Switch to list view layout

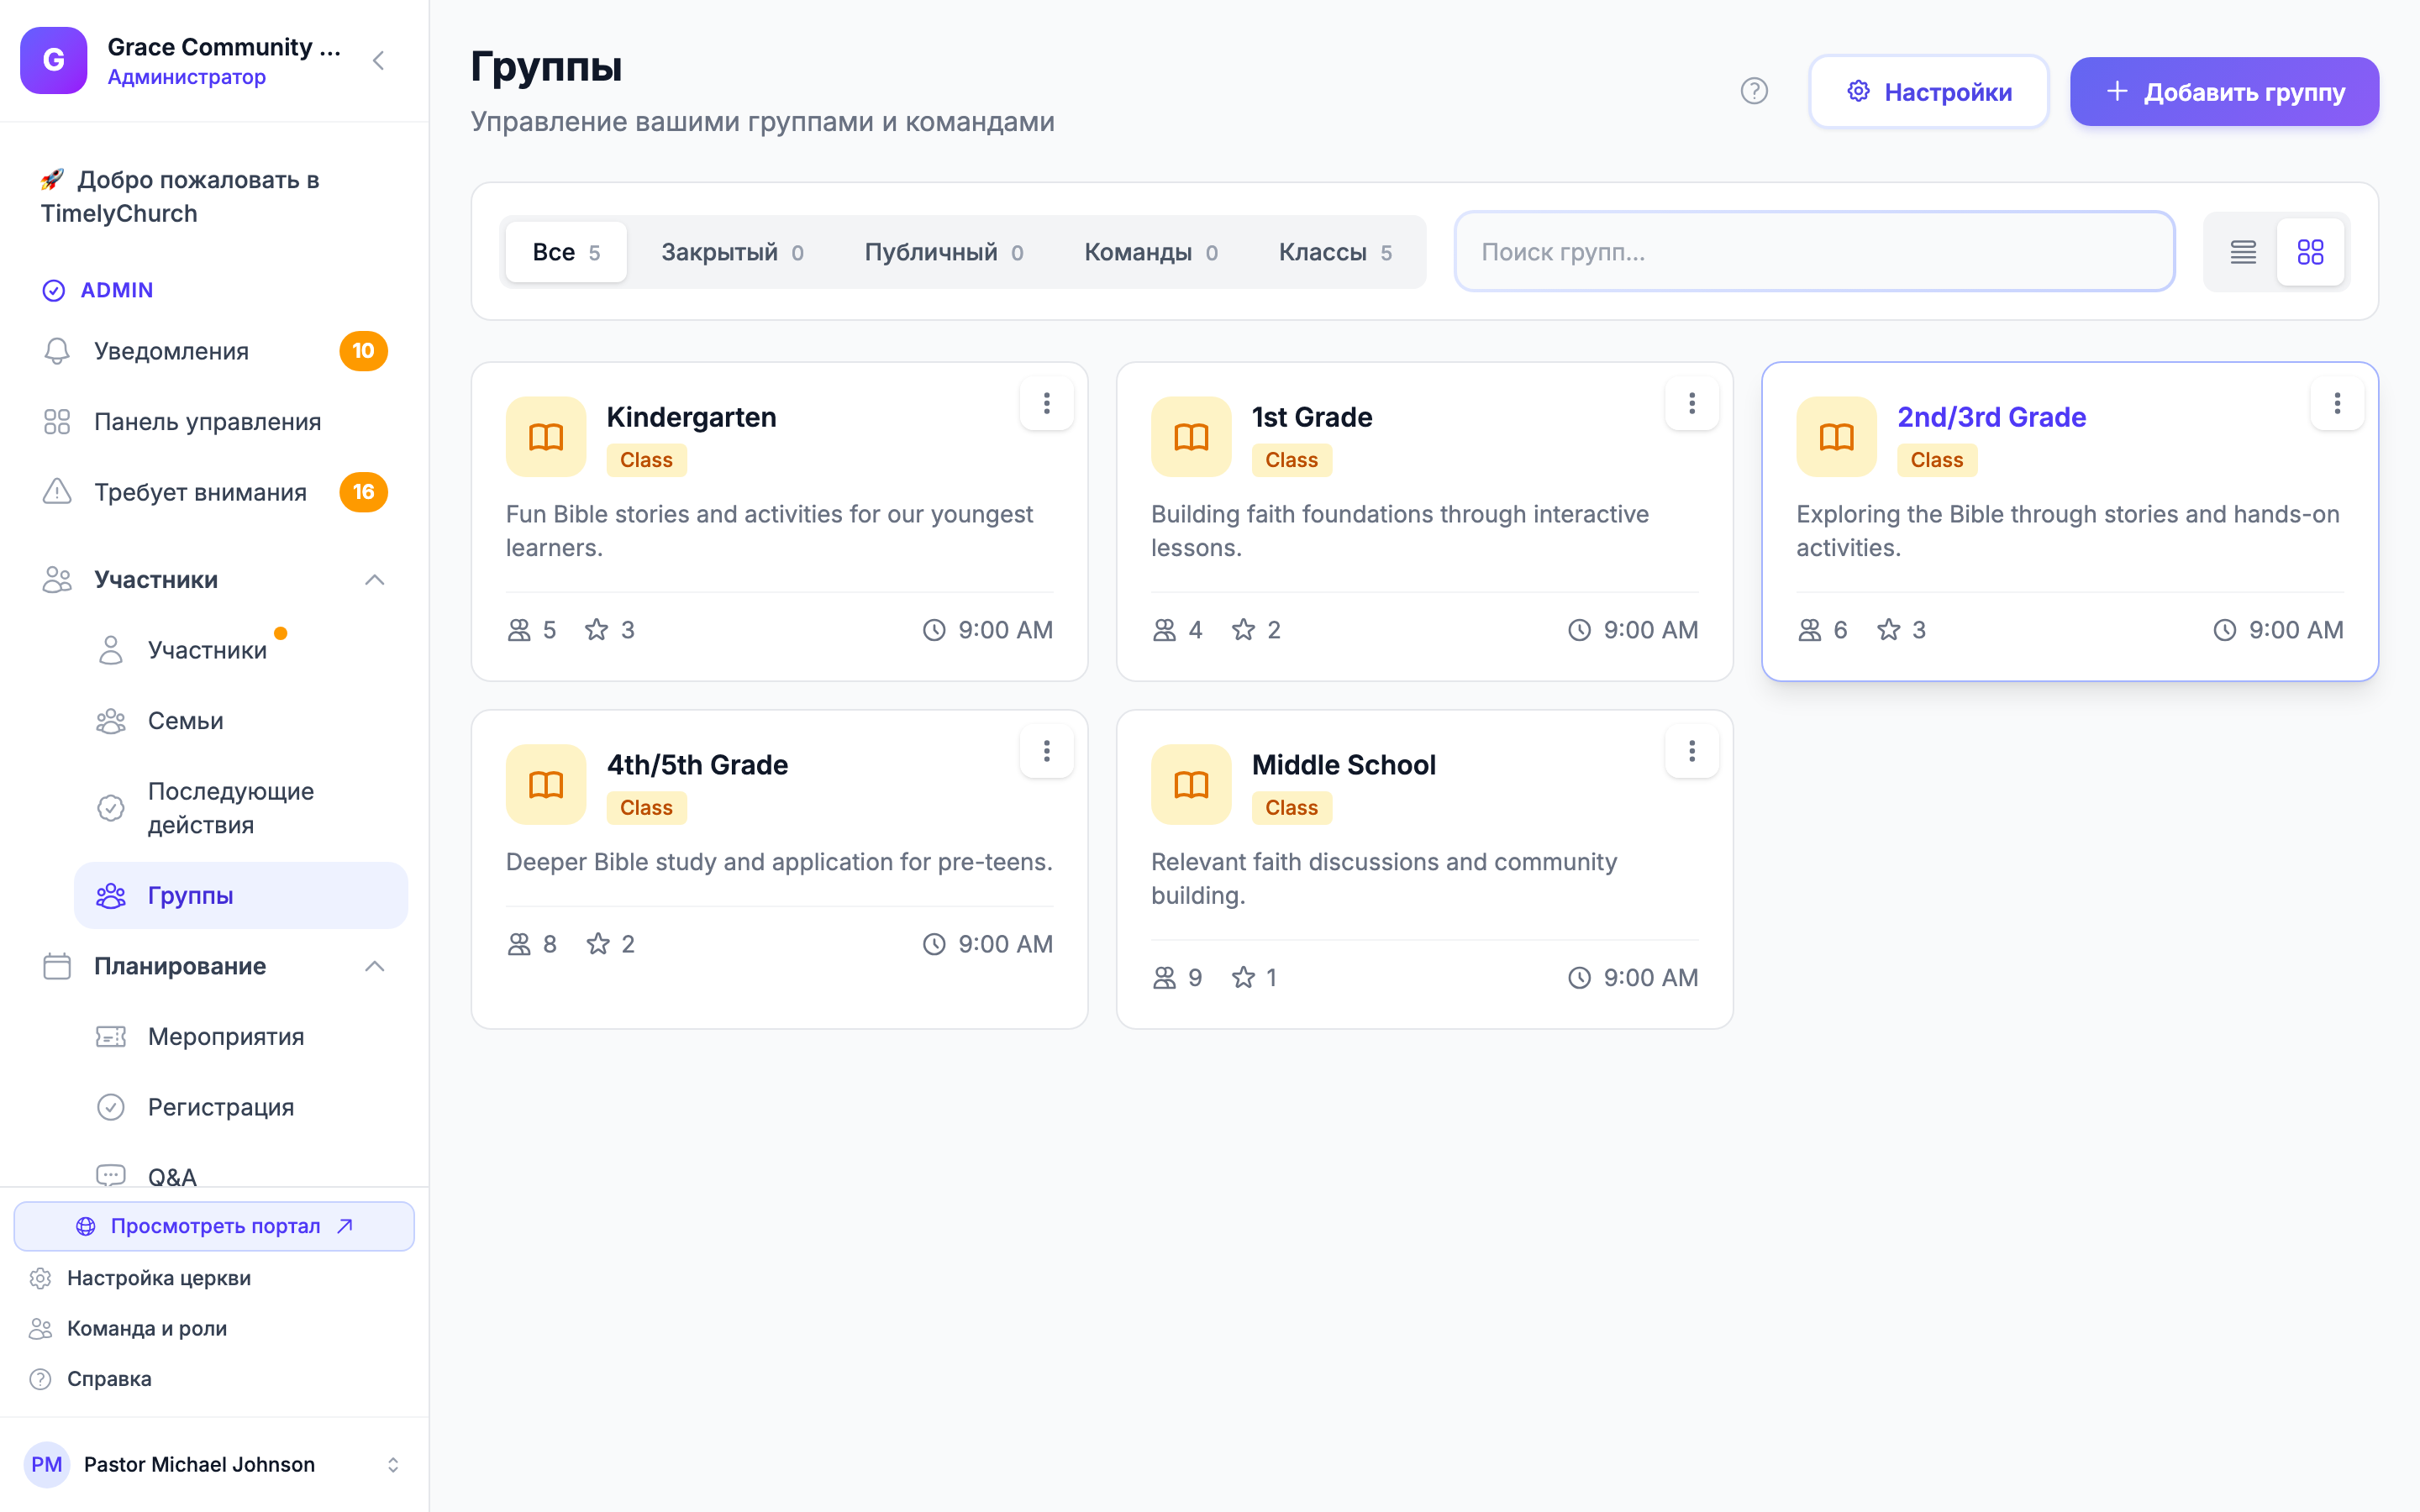point(2243,252)
